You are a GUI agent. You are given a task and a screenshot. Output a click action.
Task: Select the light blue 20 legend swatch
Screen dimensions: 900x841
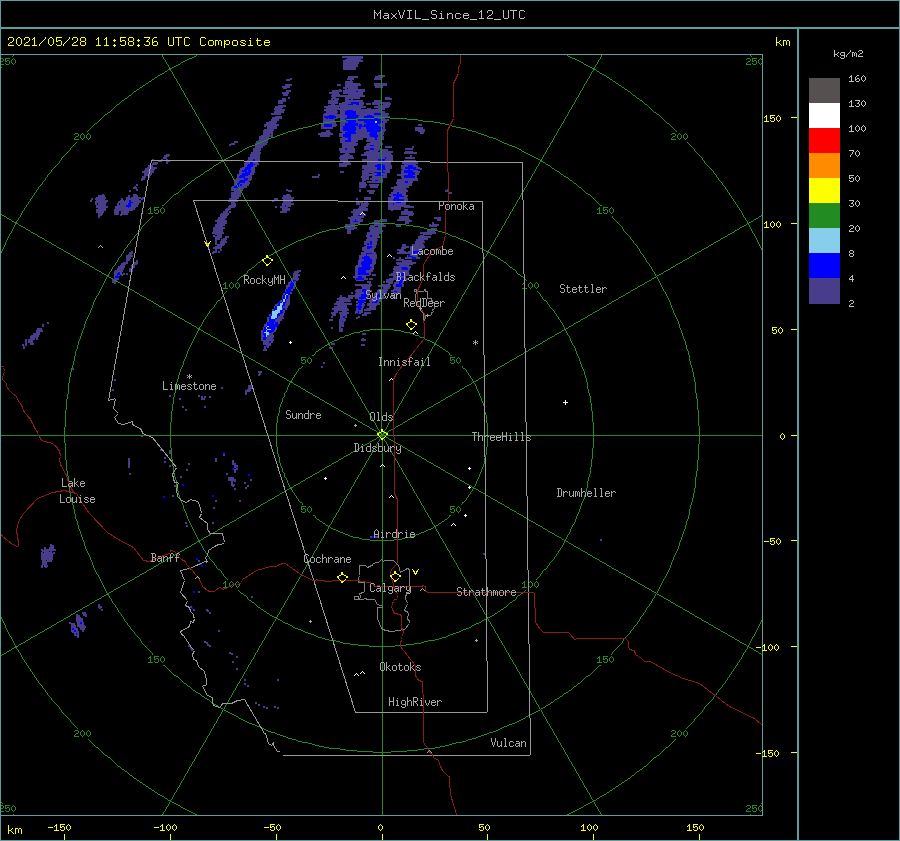point(824,241)
